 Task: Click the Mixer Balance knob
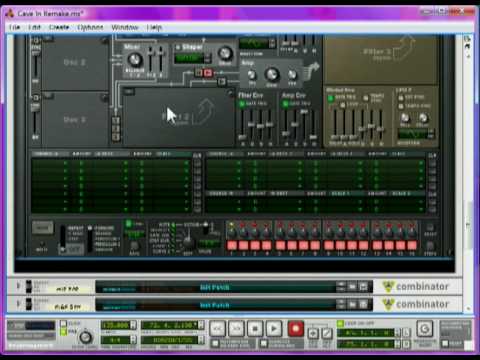(x=135, y=60)
